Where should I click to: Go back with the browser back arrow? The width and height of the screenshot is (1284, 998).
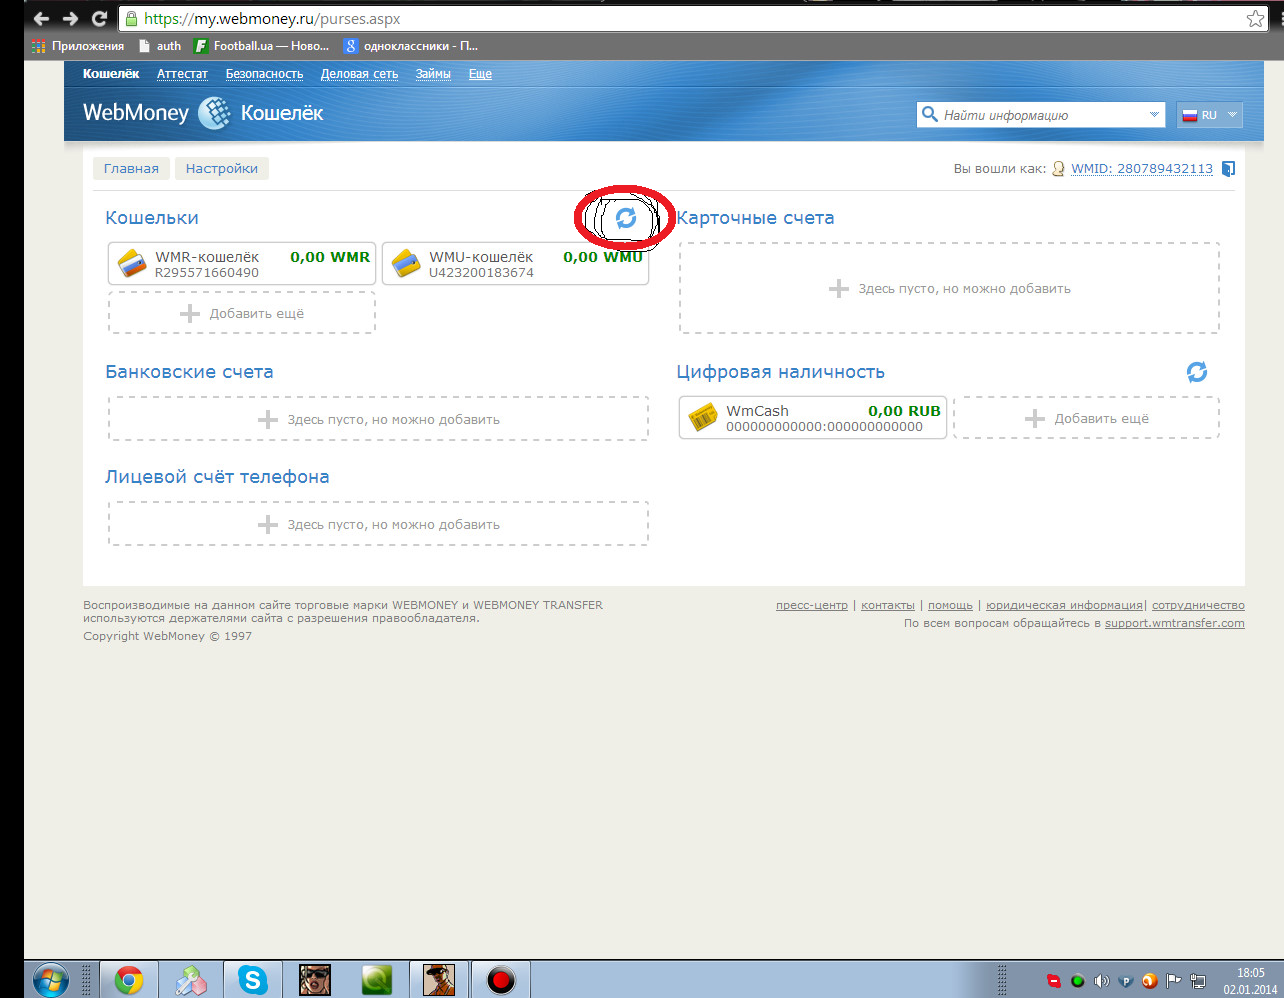point(41,18)
